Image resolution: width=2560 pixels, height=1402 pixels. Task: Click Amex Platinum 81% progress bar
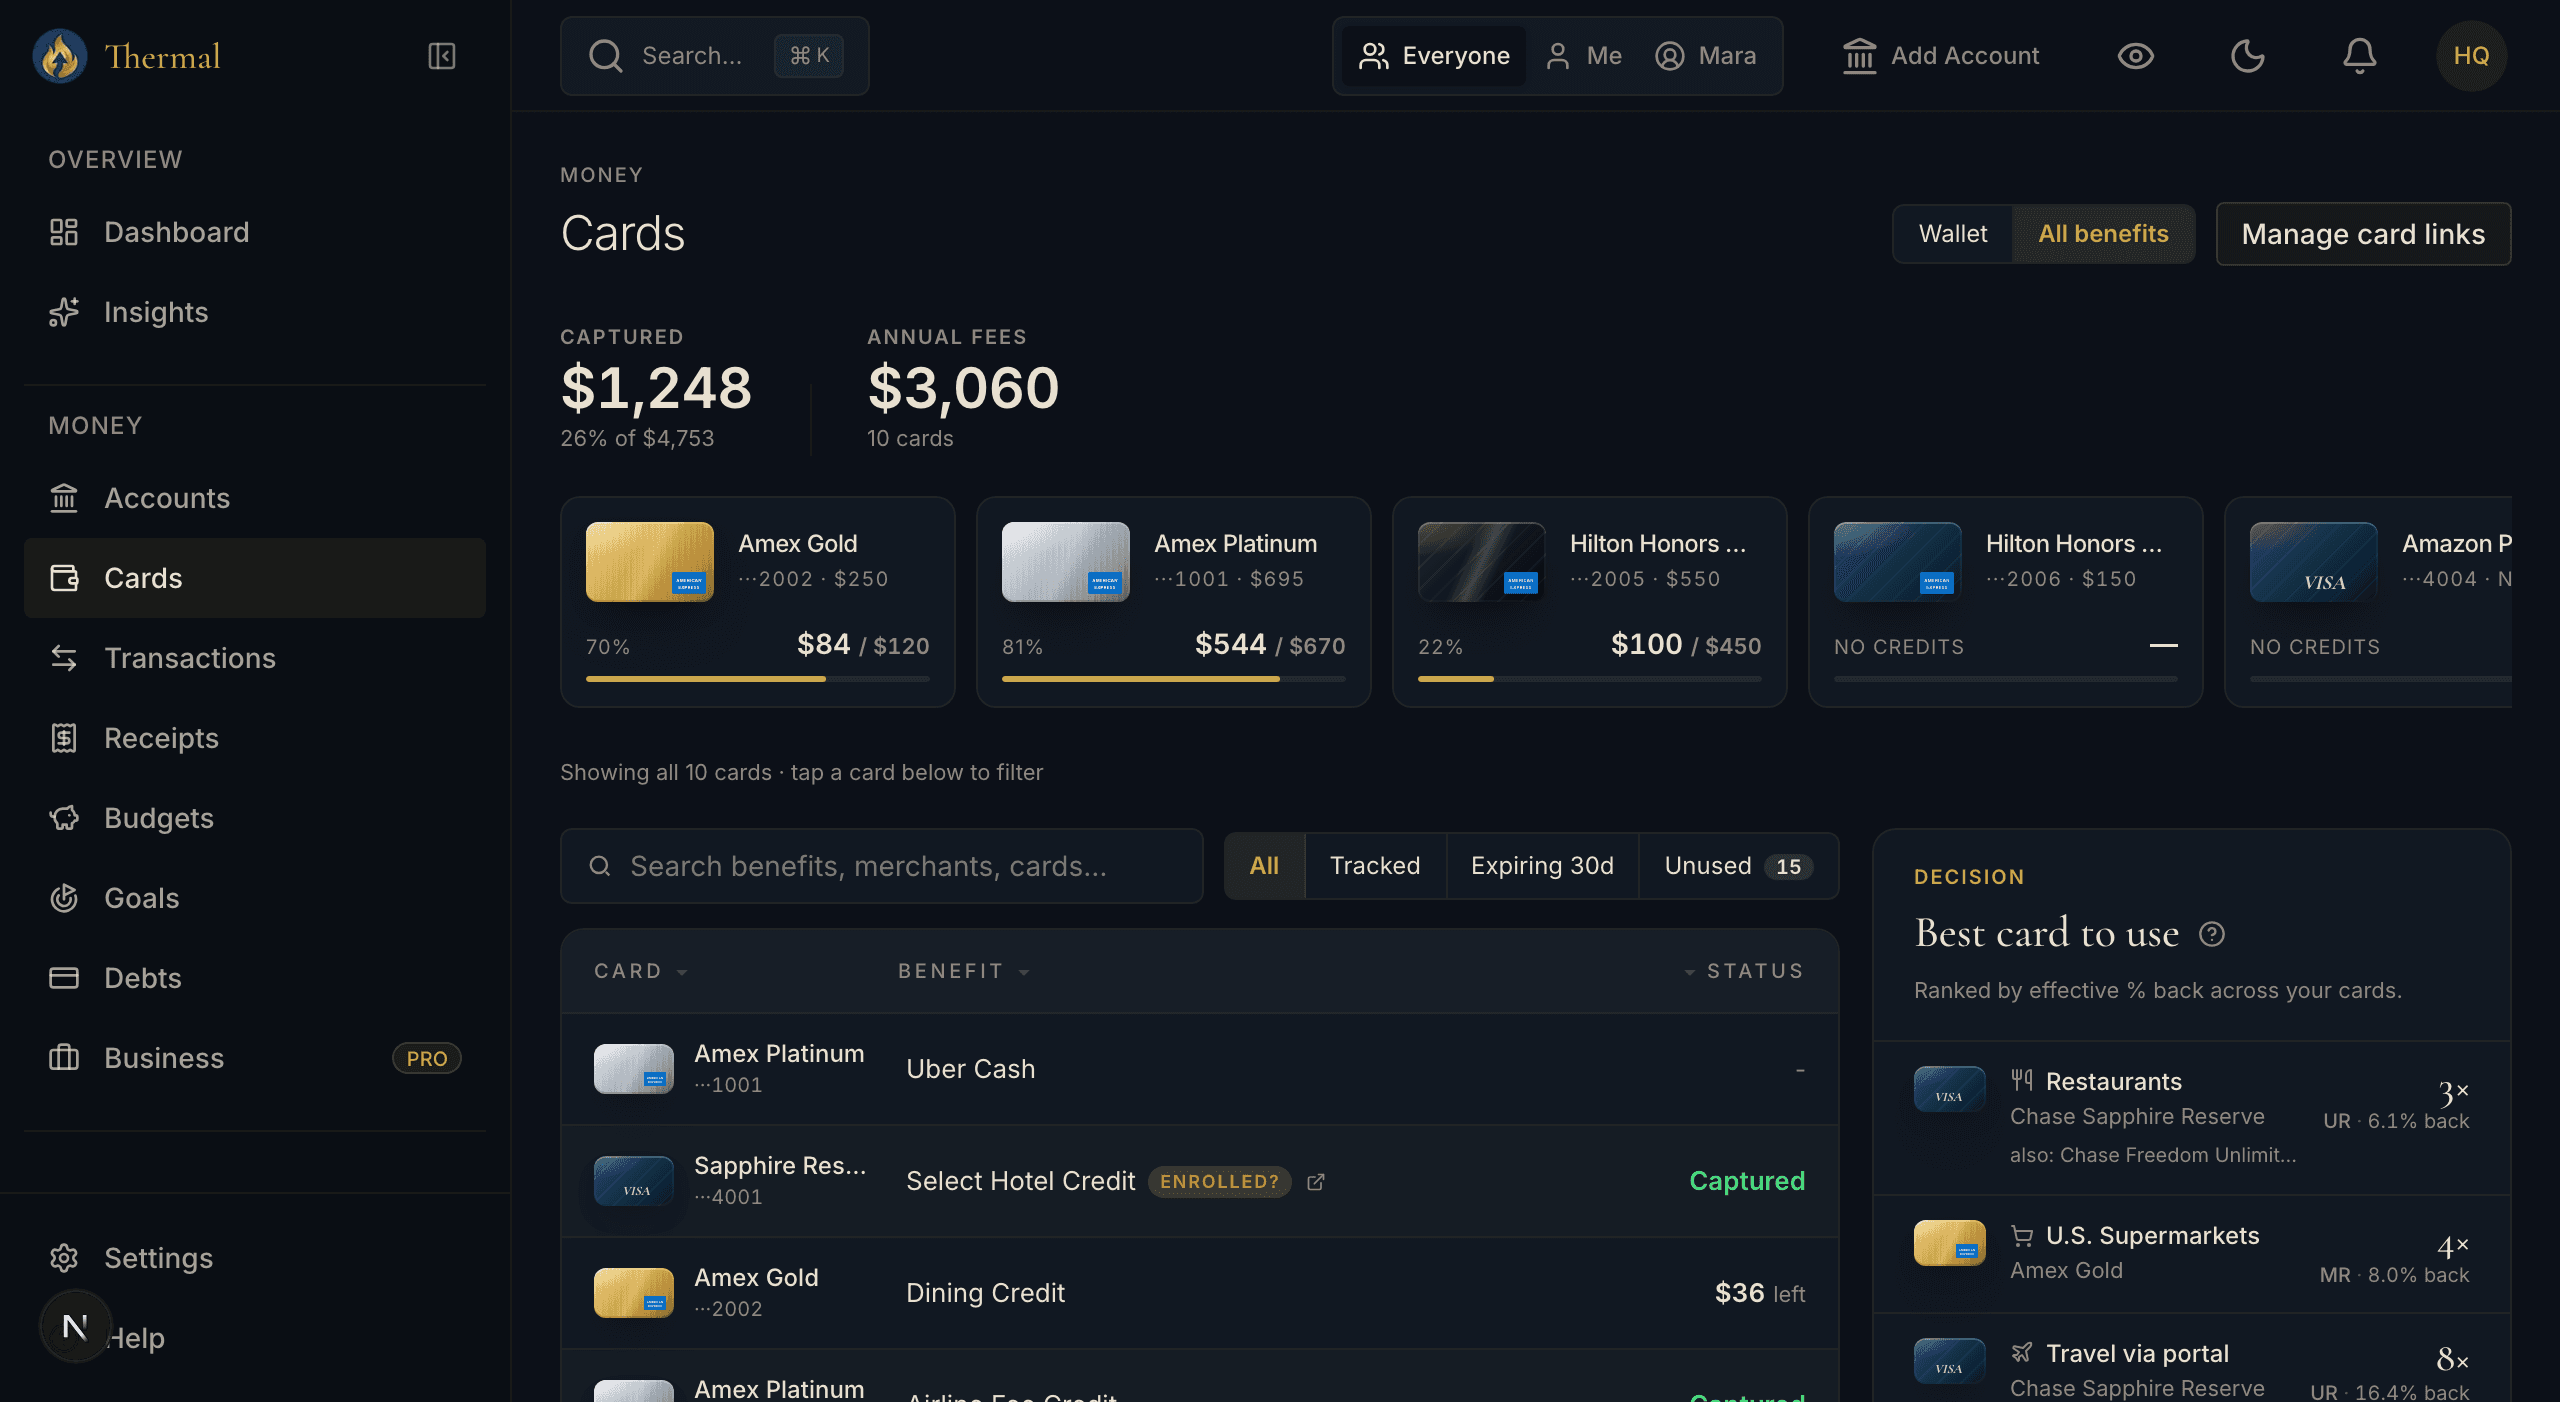pyautogui.click(x=1174, y=679)
